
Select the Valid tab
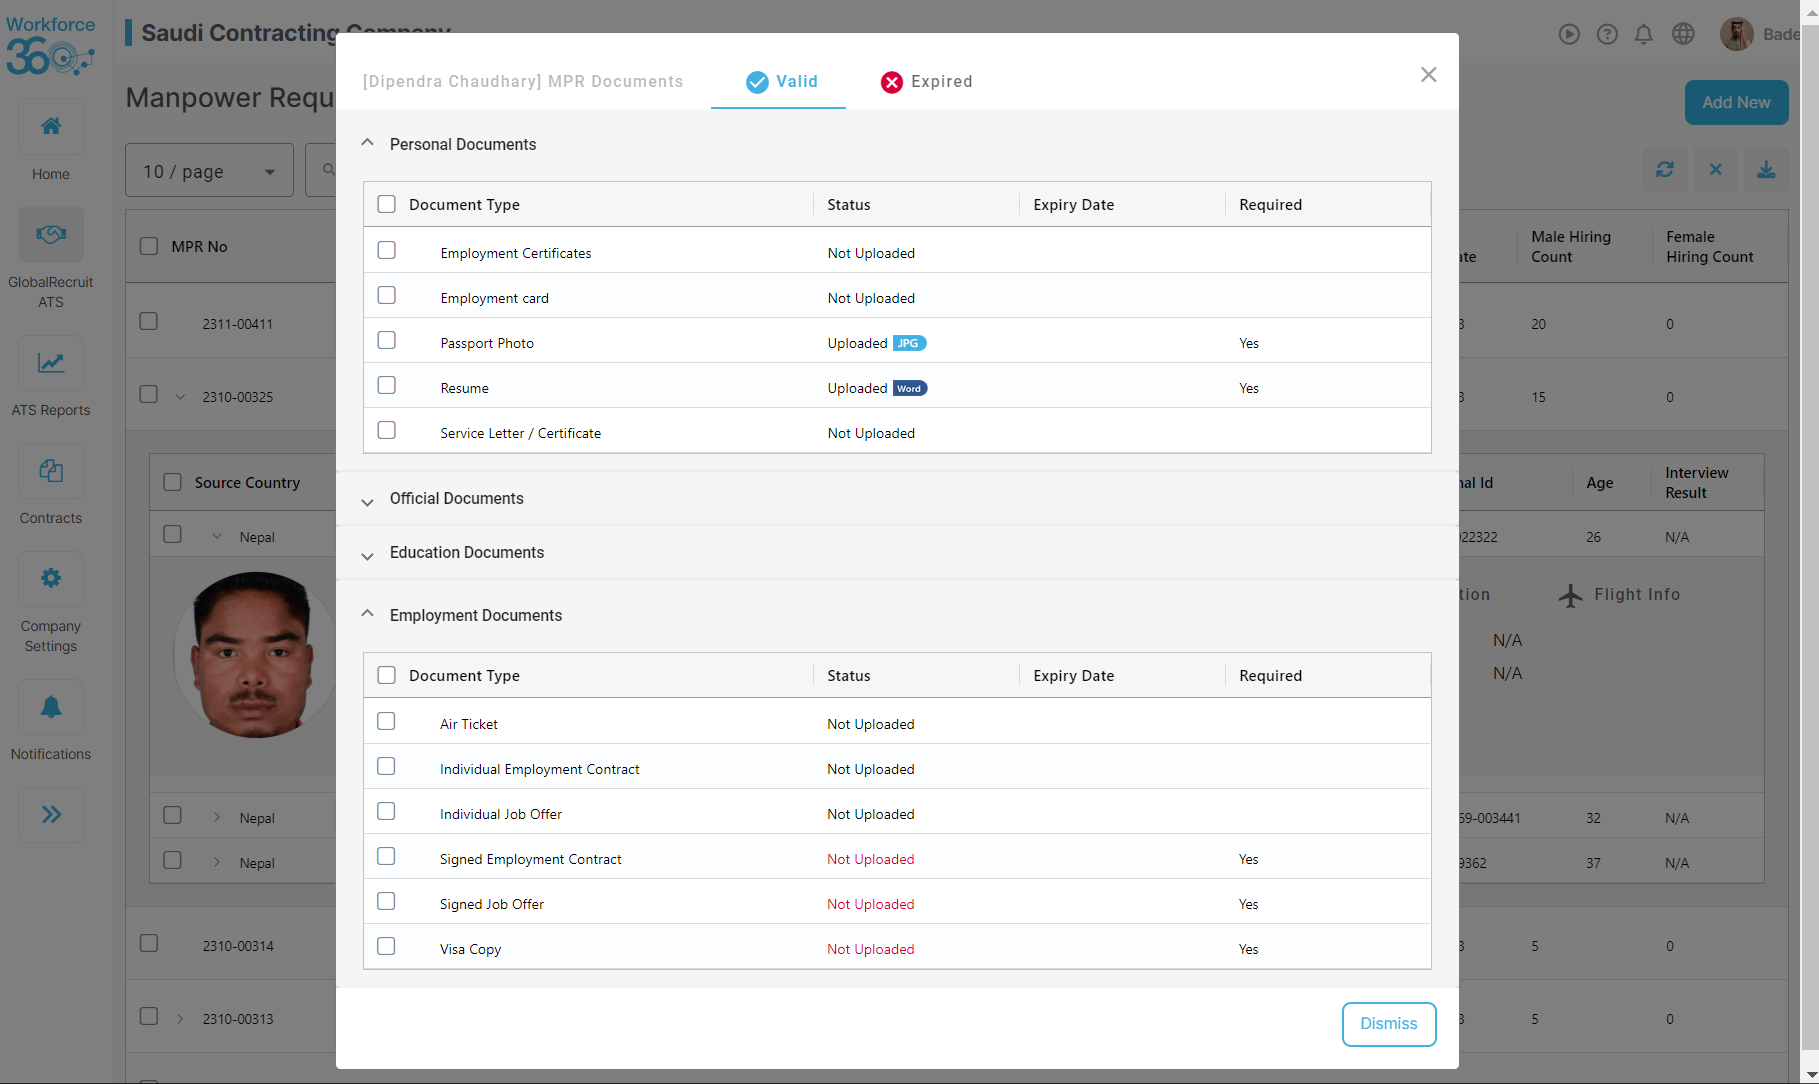pos(781,82)
